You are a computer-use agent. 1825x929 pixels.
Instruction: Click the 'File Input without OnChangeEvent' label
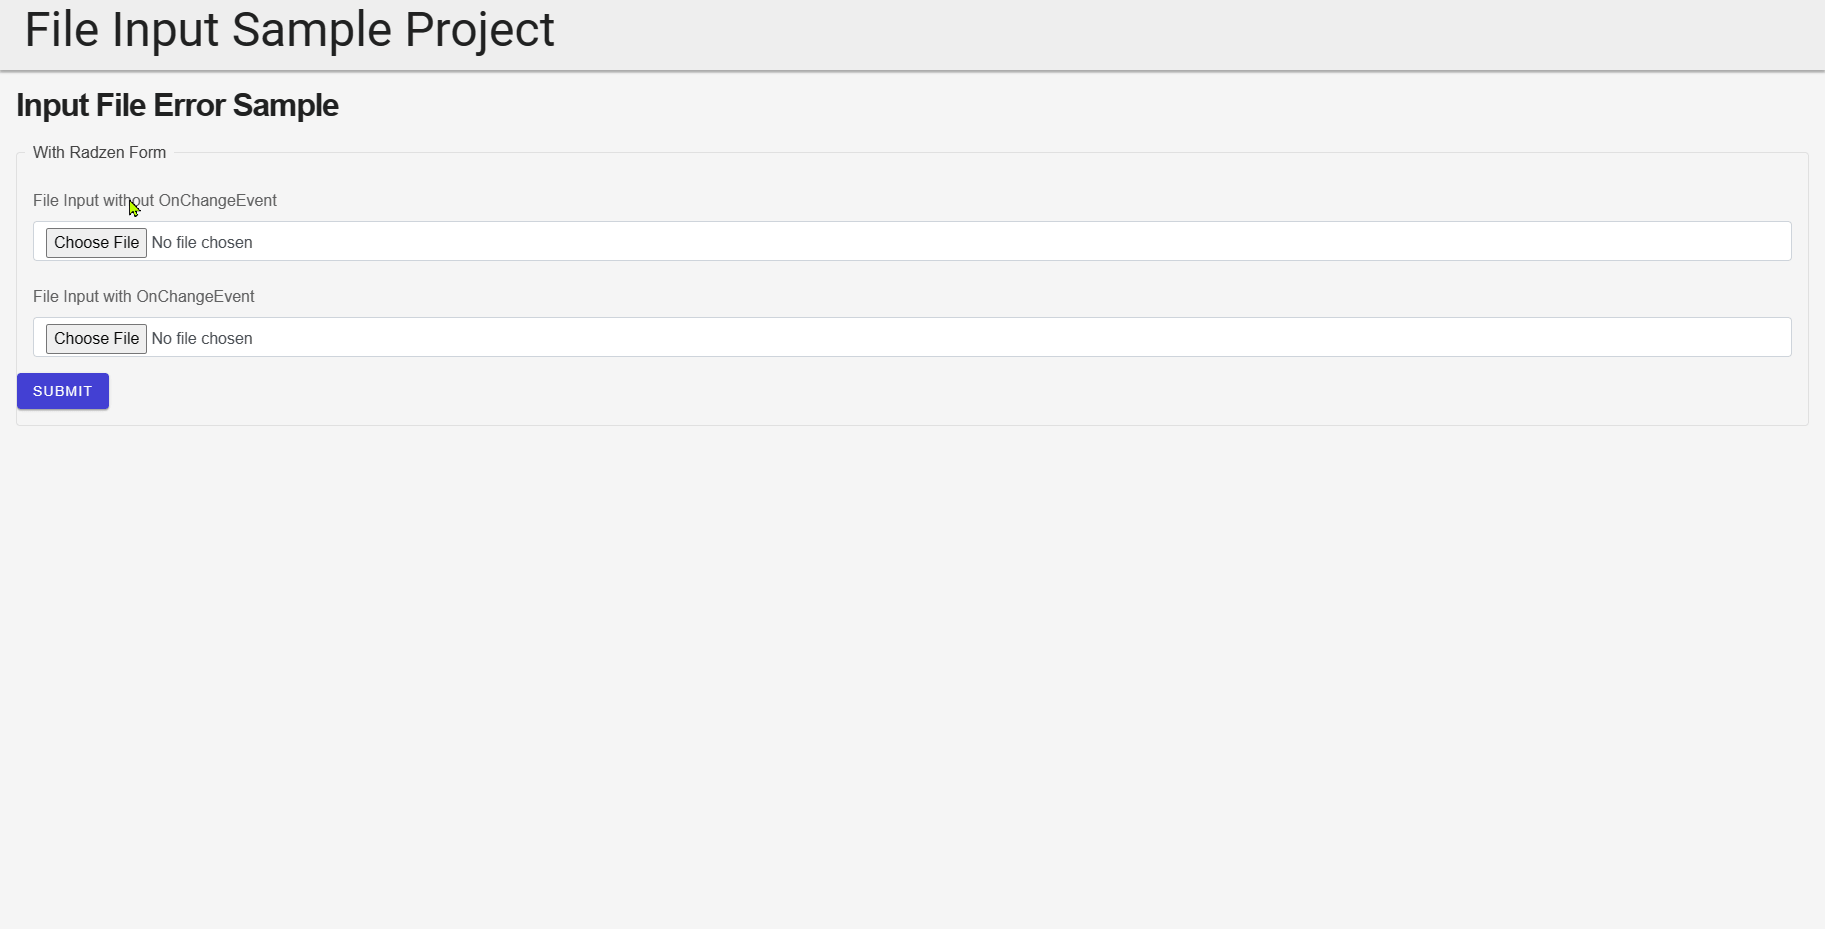pyautogui.click(x=154, y=200)
